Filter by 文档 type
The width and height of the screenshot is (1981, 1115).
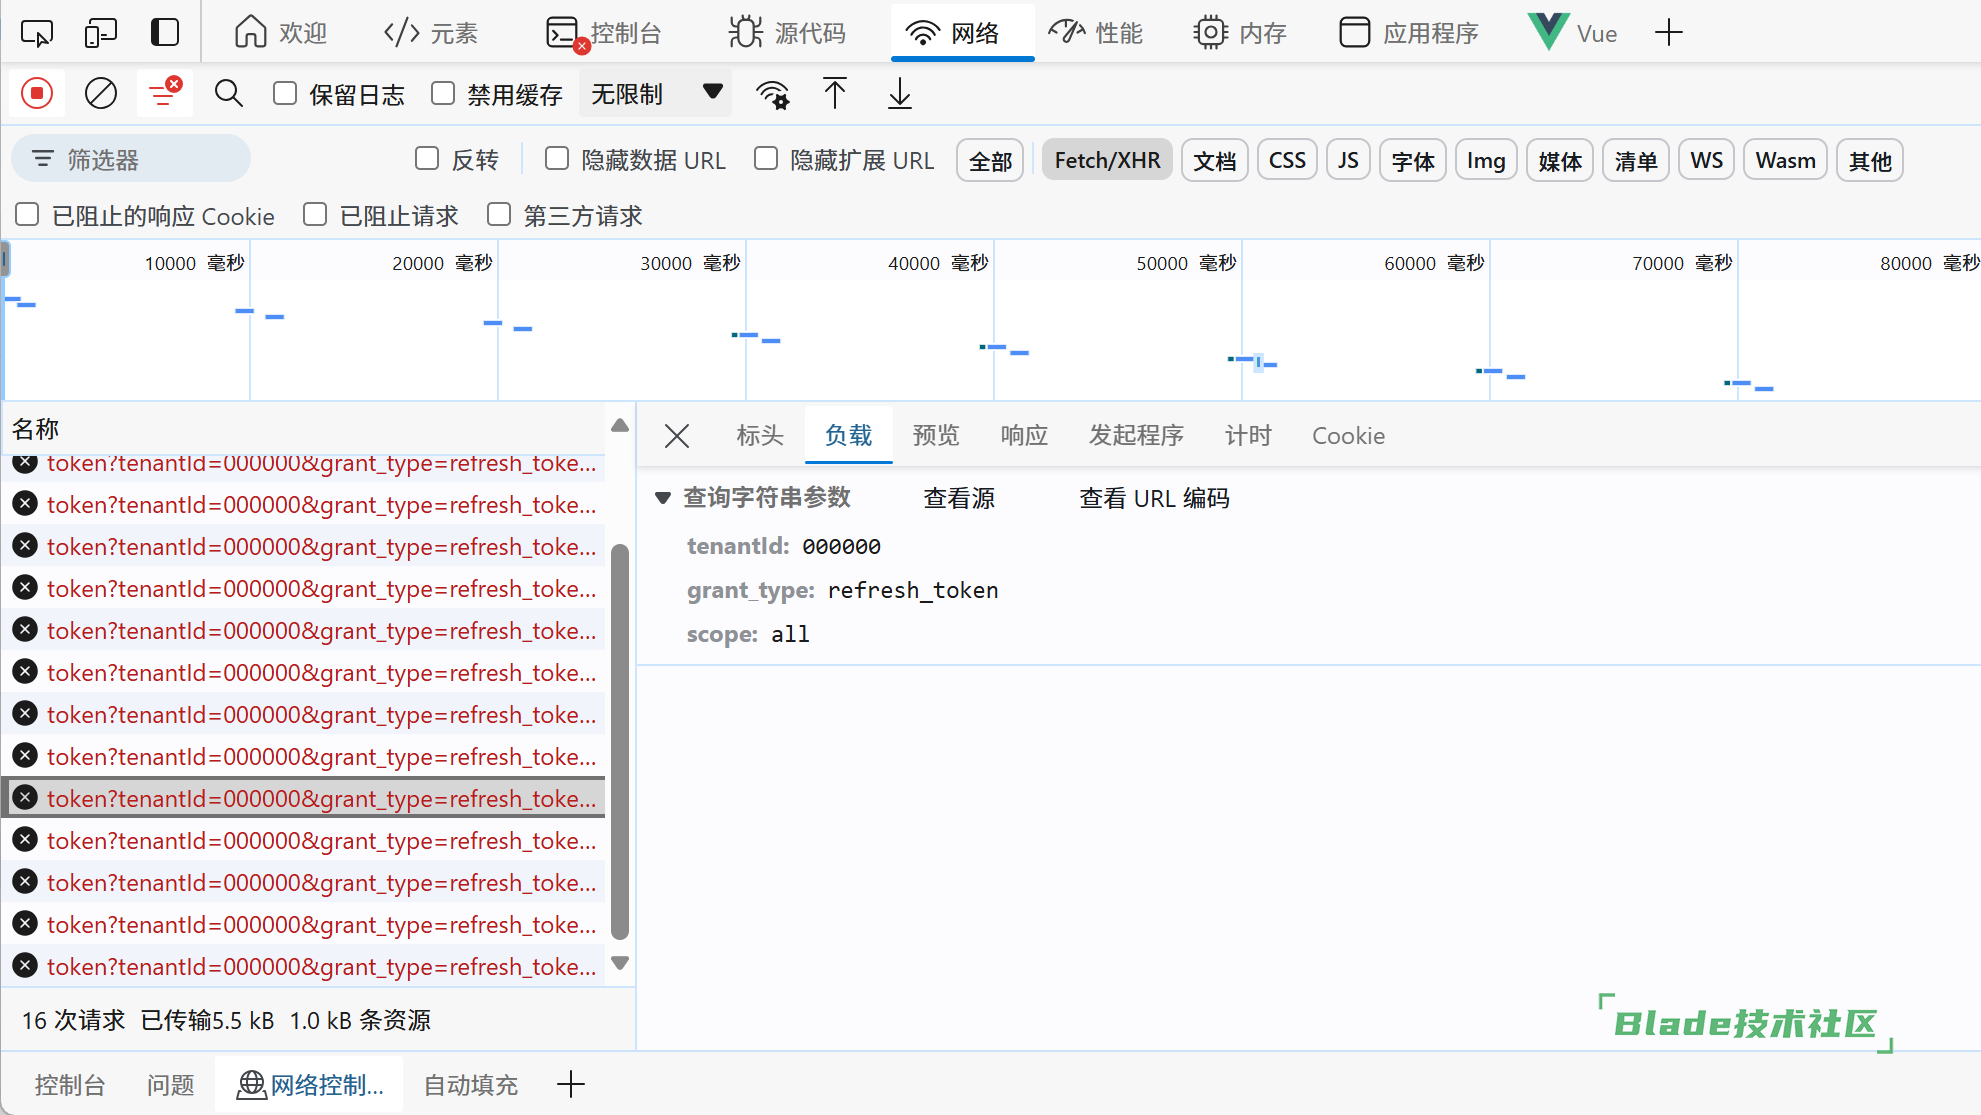pos(1215,161)
